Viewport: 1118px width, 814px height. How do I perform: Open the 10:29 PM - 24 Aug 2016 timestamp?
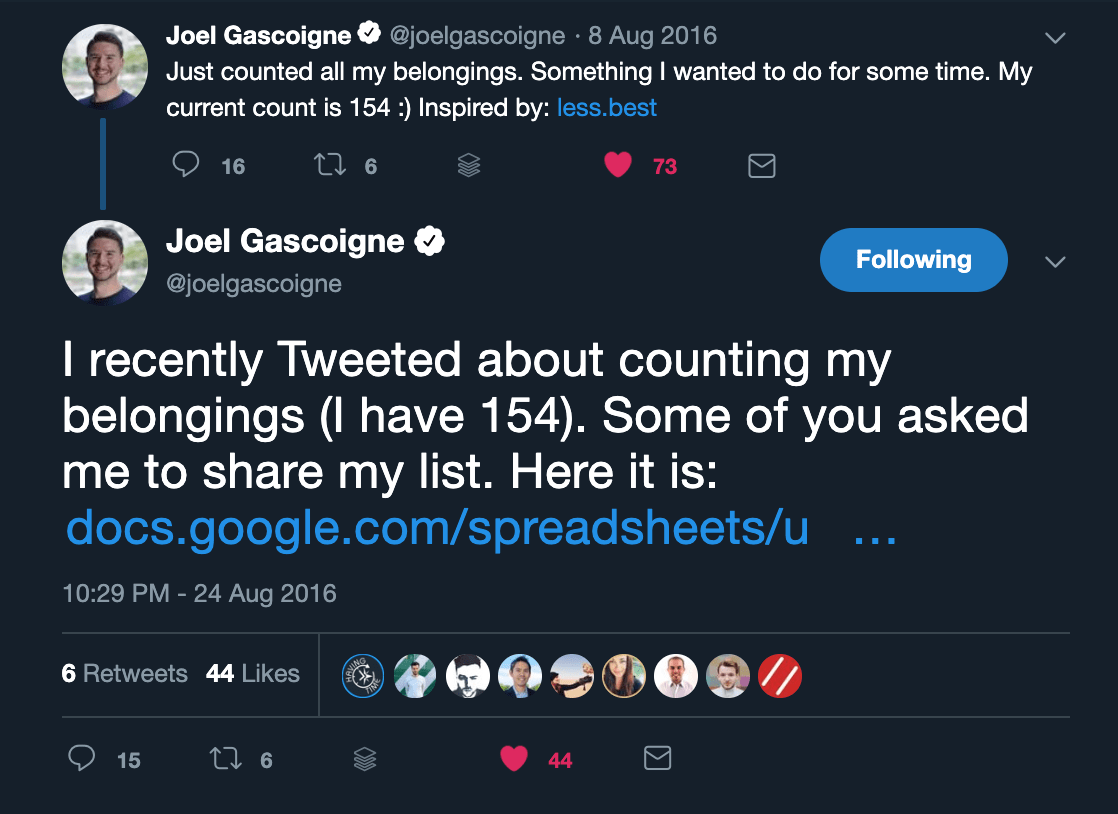(199, 593)
